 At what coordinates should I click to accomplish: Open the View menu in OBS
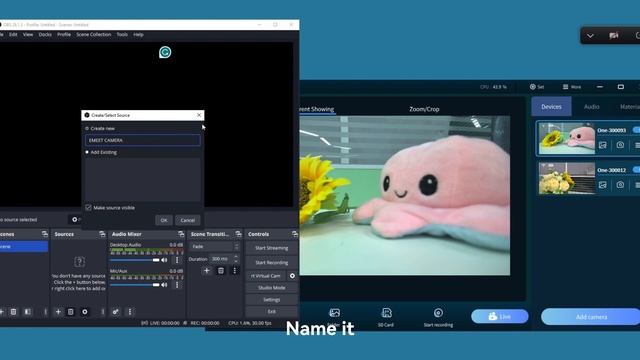point(28,35)
